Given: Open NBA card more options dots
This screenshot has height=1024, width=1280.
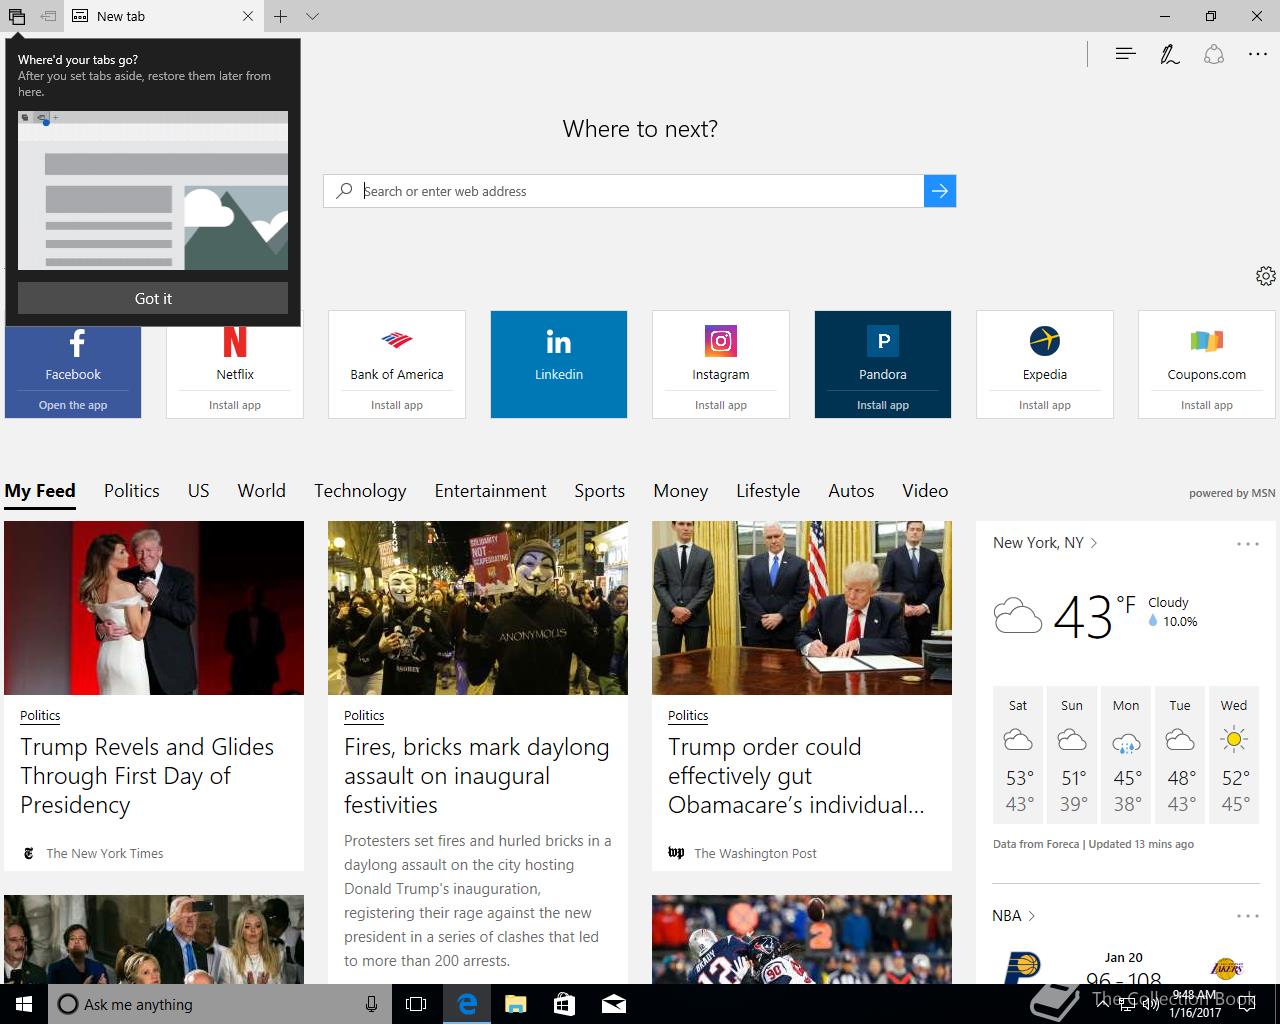Looking at the screenshot, I should pyautogui.click(x=1248, y=916).
